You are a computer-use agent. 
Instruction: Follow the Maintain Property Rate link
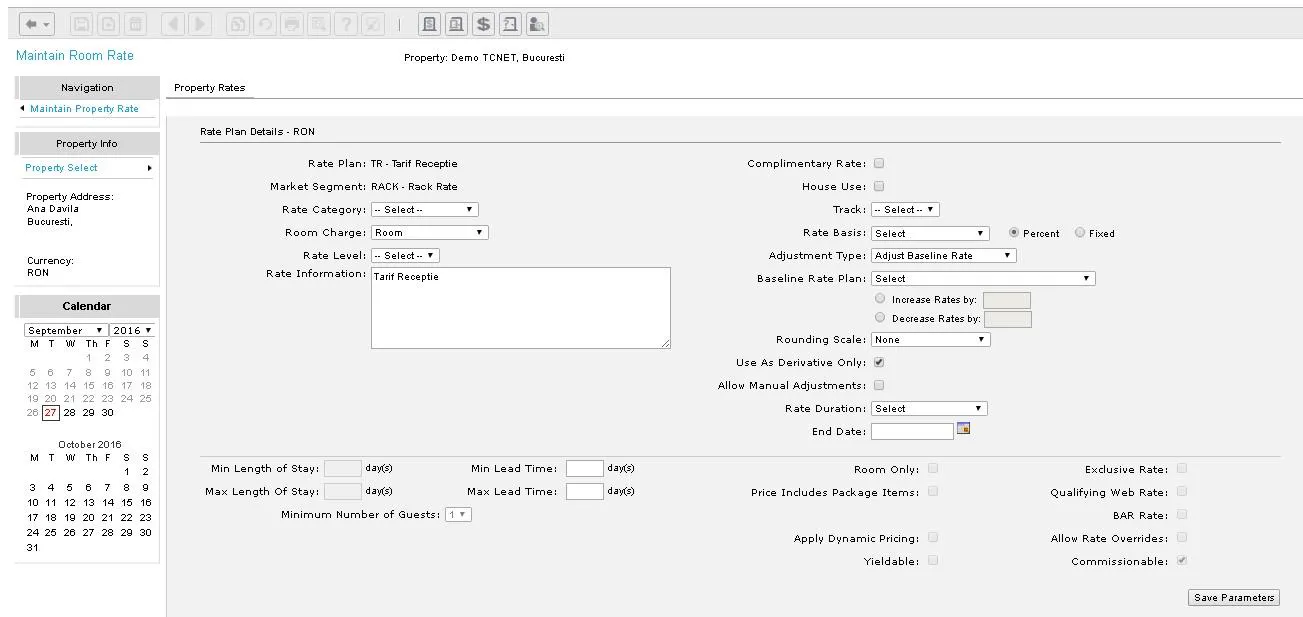coord(84,109)
